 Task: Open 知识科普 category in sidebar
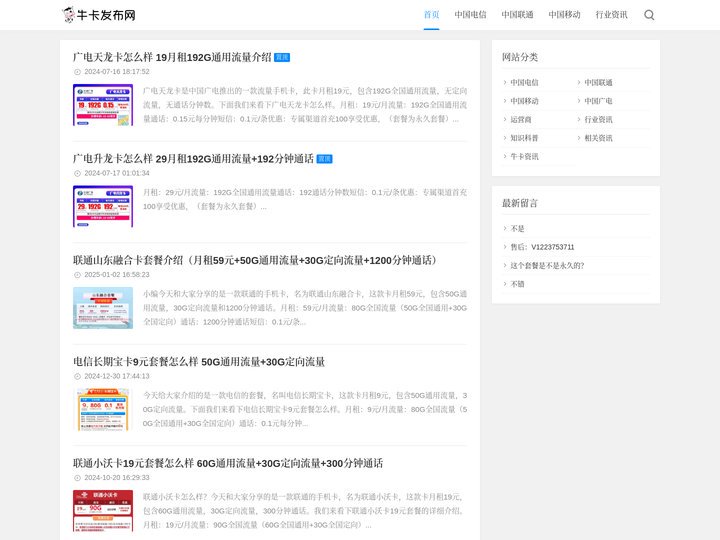click(x=524, y=138)
